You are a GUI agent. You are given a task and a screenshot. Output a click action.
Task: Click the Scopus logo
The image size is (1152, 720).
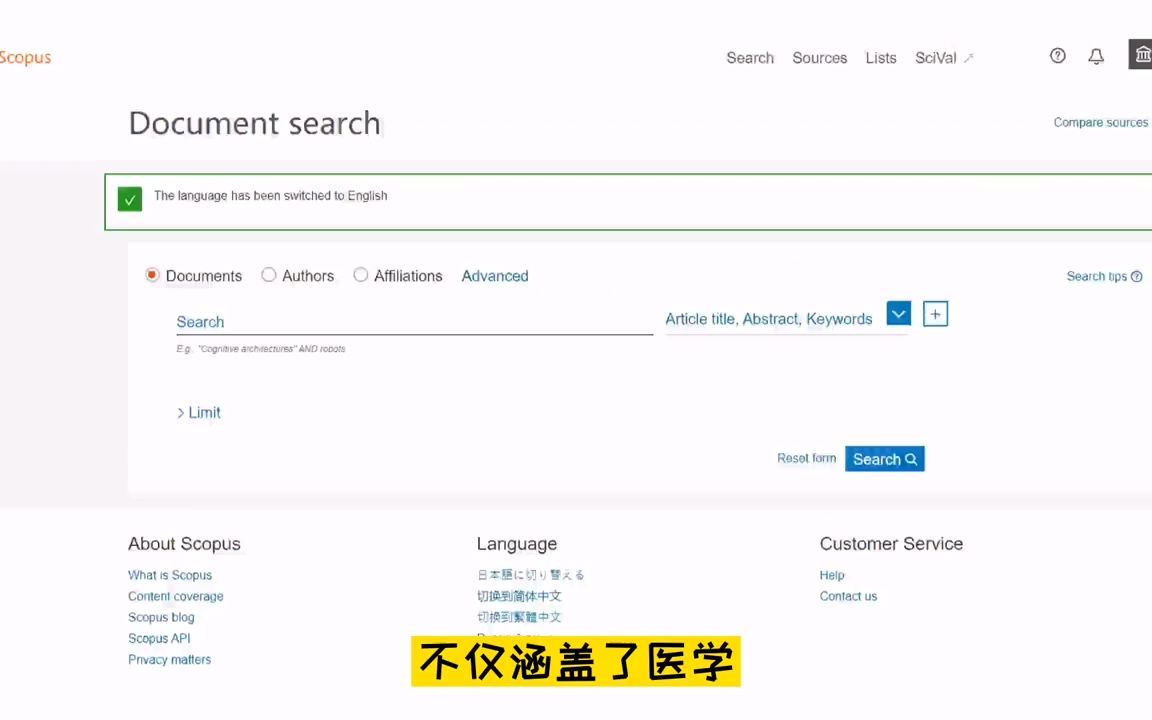(x=26, y=57)
